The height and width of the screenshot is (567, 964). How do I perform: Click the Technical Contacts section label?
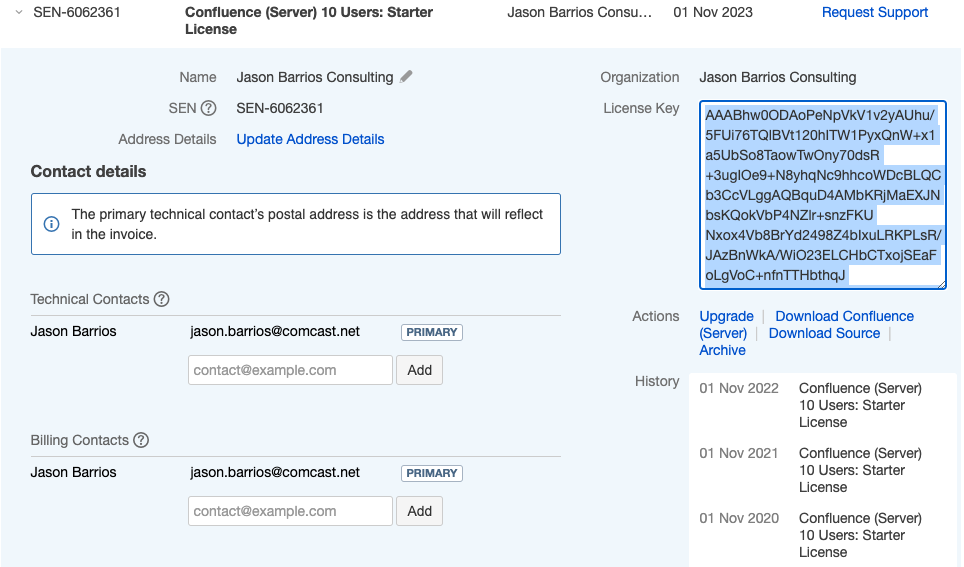coord(90,299)
